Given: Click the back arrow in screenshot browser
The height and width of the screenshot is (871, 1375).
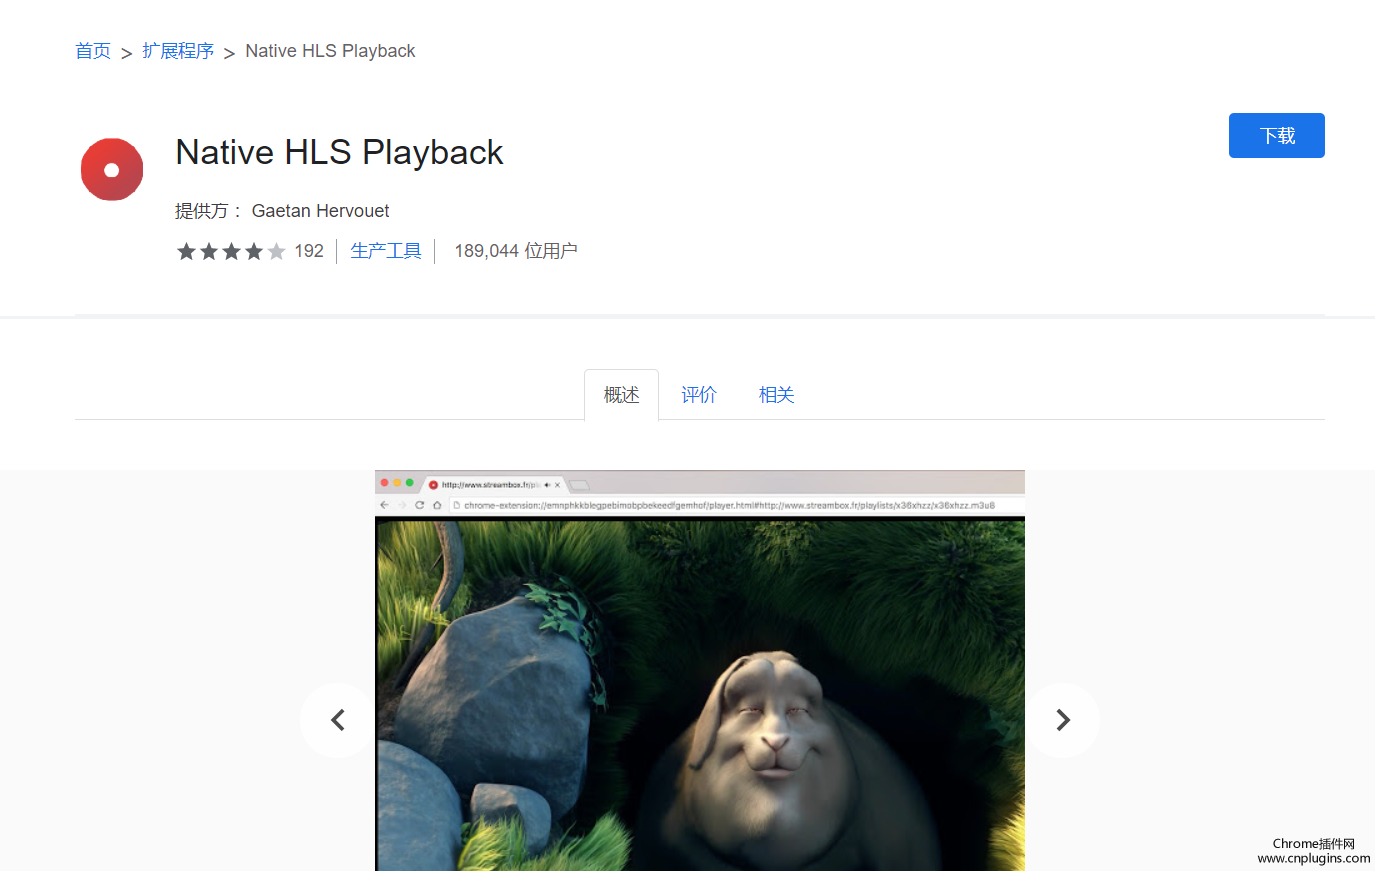Looking at the screenshot, I should pos(384,505).
